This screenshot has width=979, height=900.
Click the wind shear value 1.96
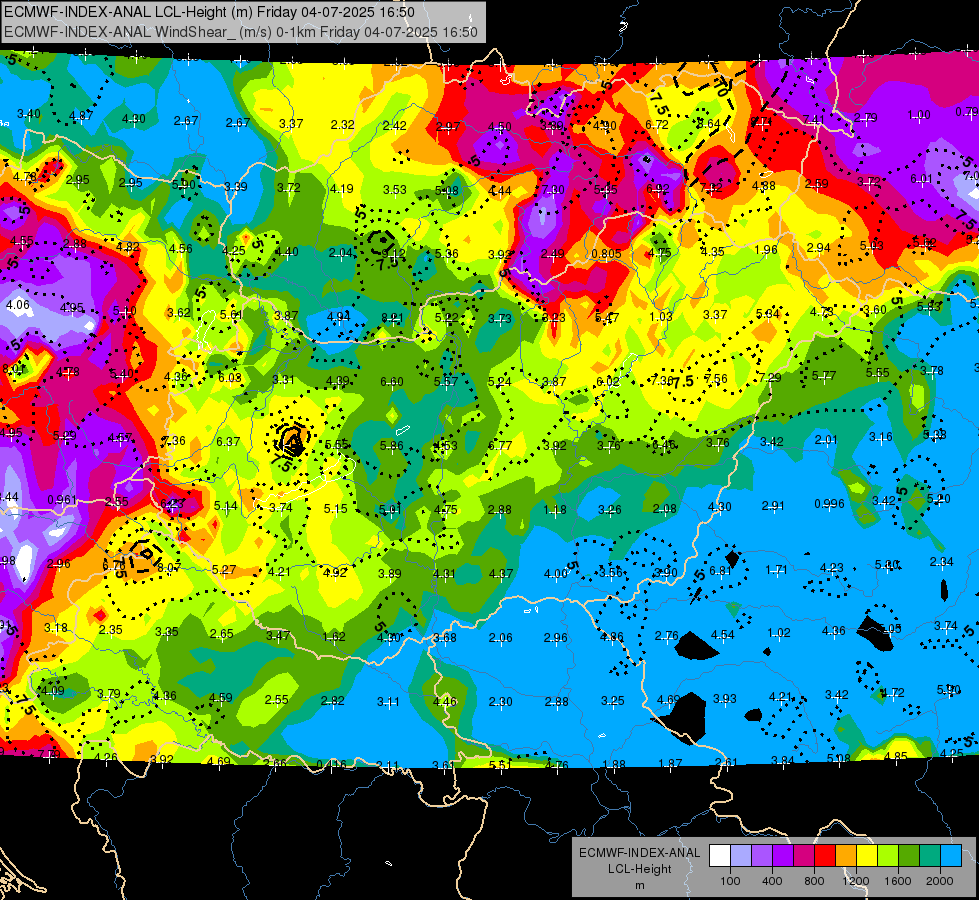pos(766,250)
